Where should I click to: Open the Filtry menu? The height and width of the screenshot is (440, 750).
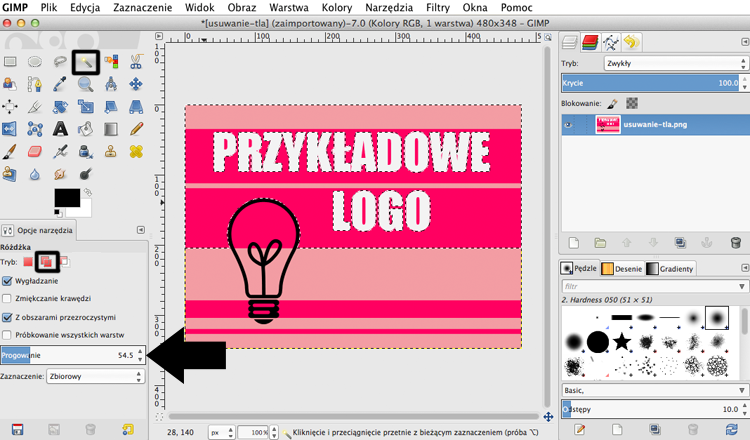[x=438, y=8]
